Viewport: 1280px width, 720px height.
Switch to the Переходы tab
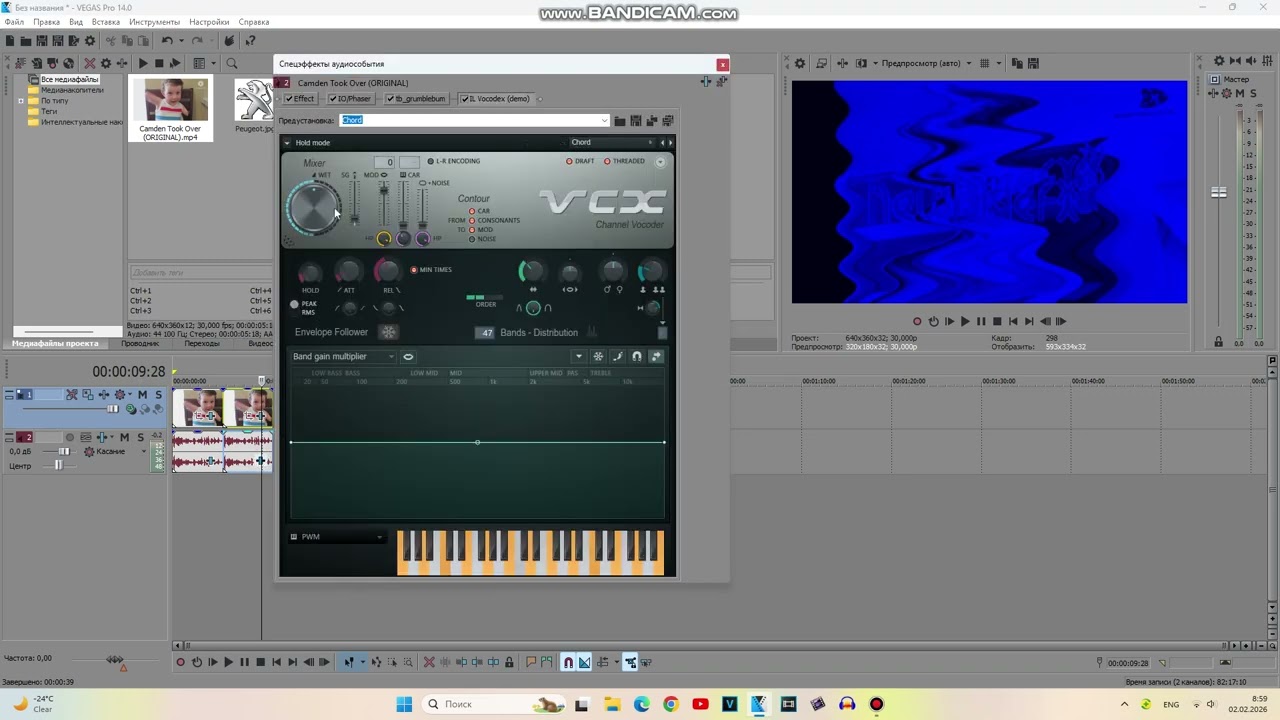[x=201, y=343]
